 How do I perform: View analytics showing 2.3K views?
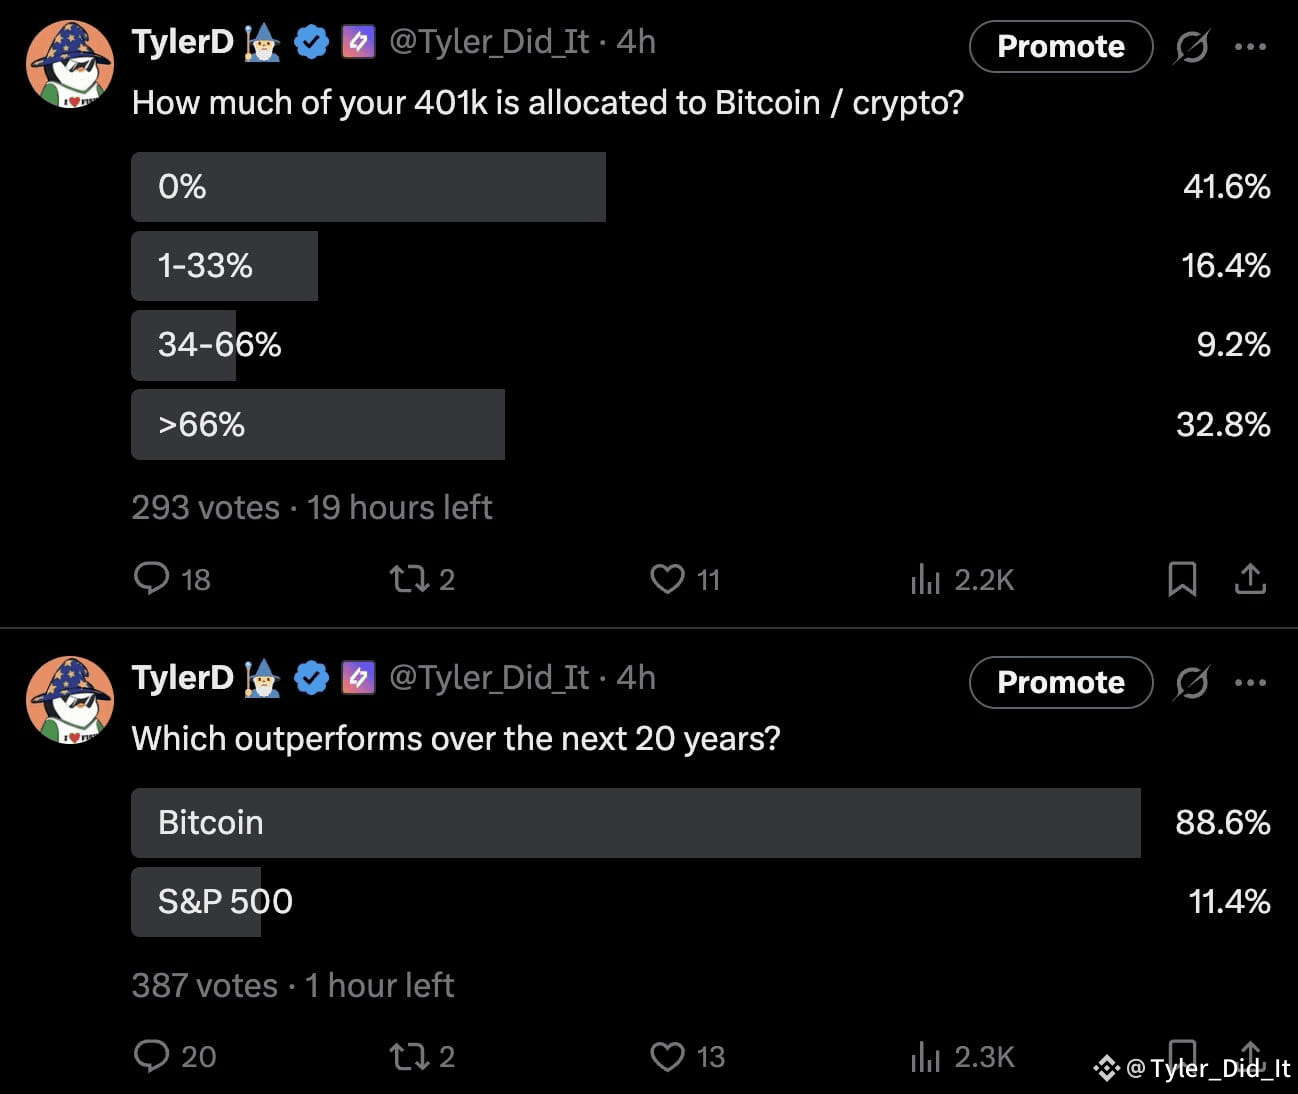click(962, 1056)
